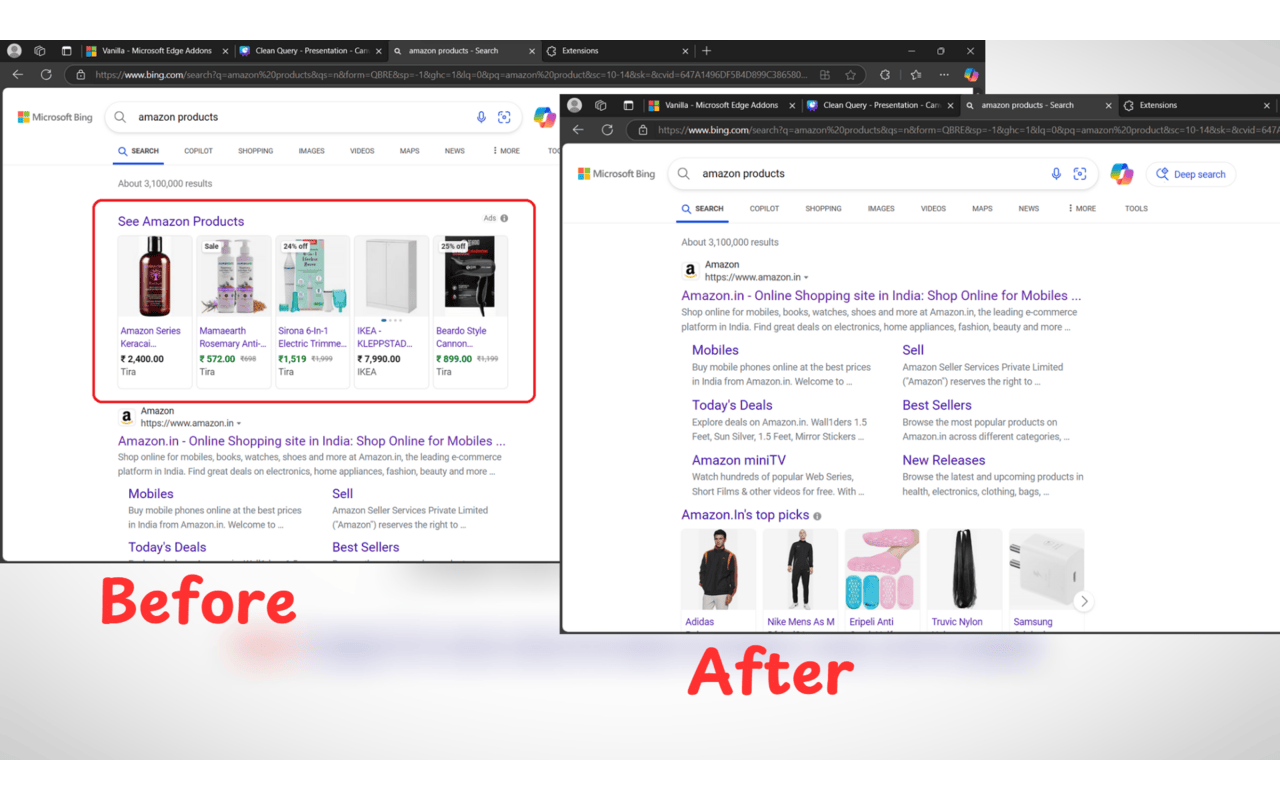Open Best Sellers link in After window

[937, 405]
